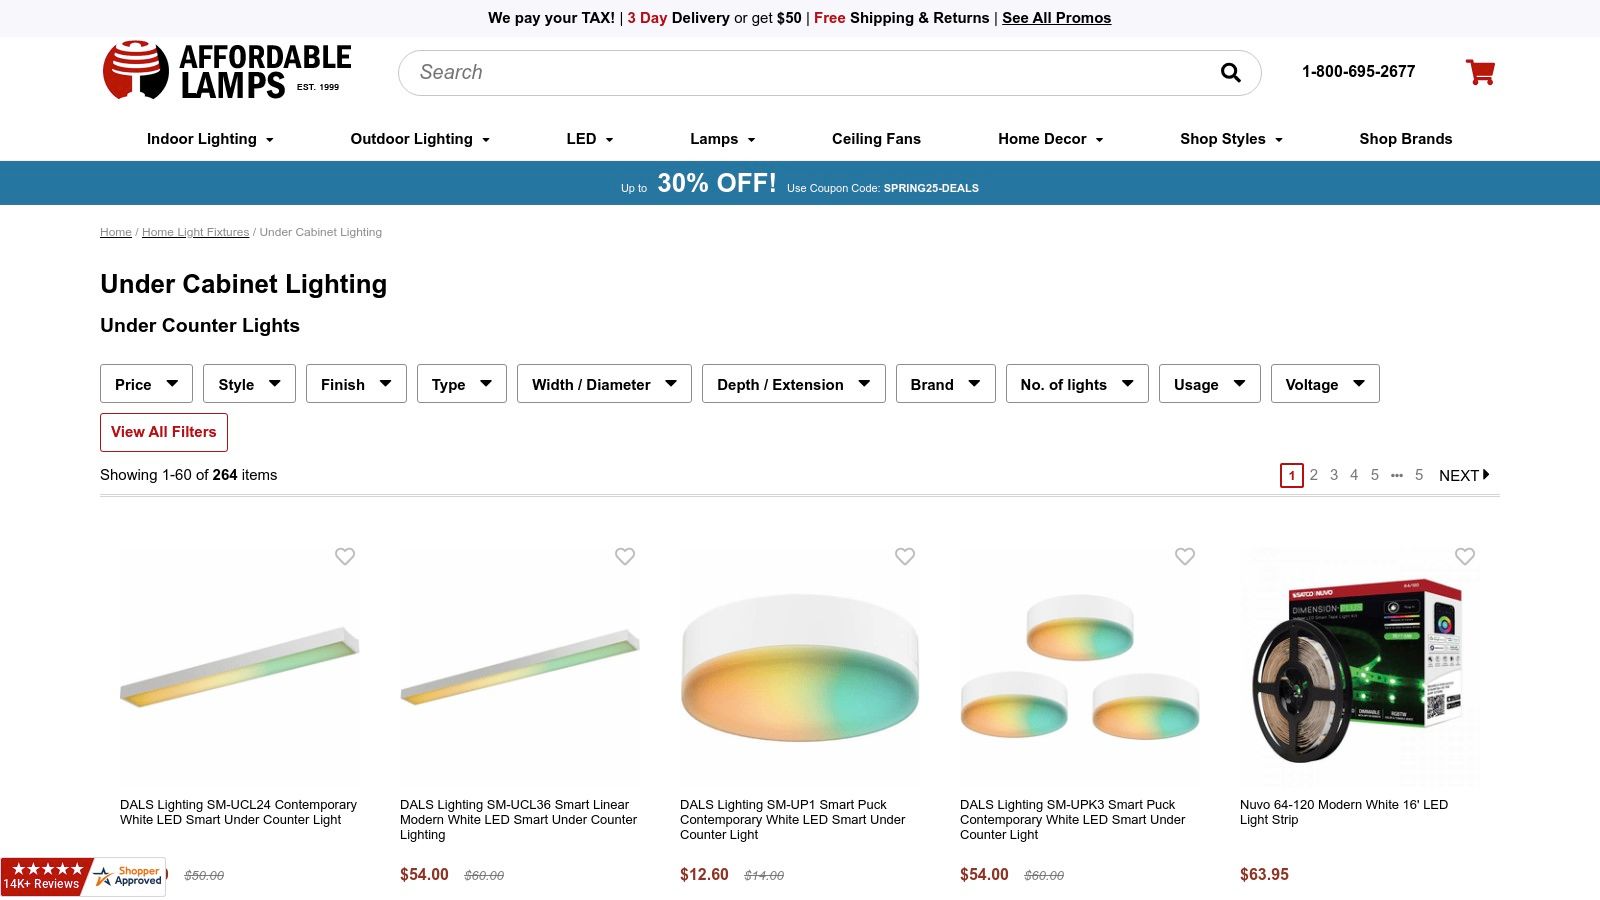Viewport: 1600px width, 900px height.
Task: Open the Brand filter dropdown
Action: click(x=945, y=384)
